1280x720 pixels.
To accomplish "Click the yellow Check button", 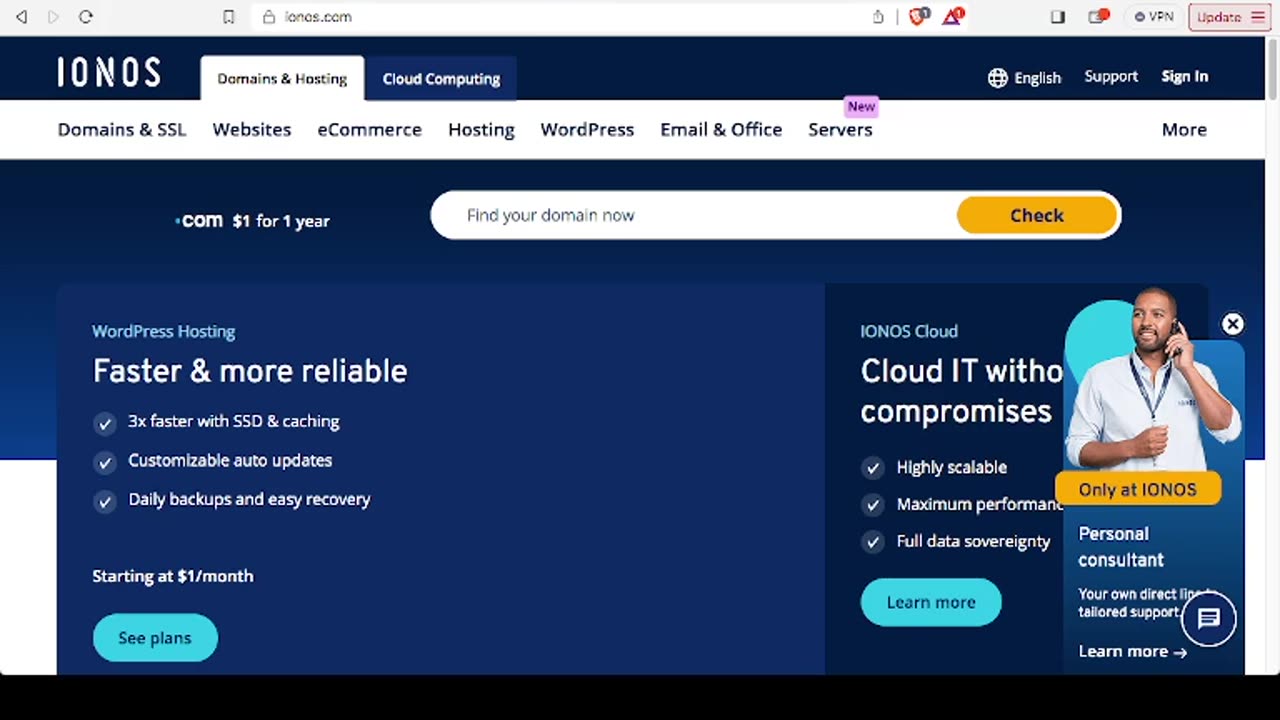I will click(x=1036, y=215).
